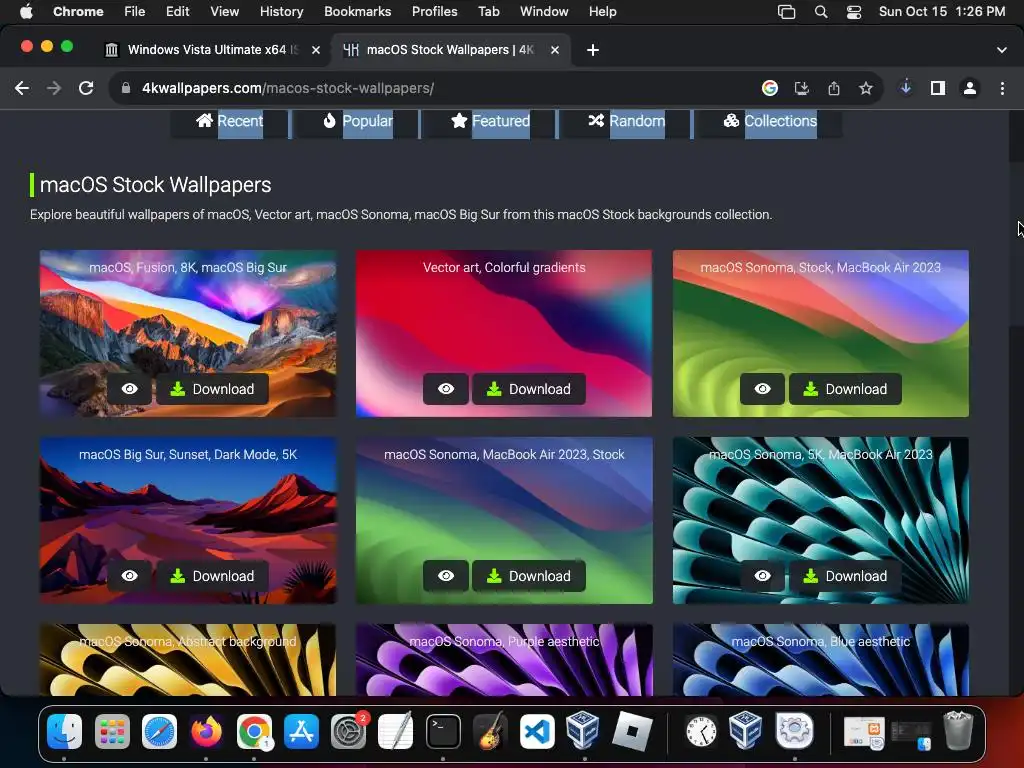Image resolution: width=1024 pixels, height=768 pixels.
Task: Open the Window menu
Action: 544,12
